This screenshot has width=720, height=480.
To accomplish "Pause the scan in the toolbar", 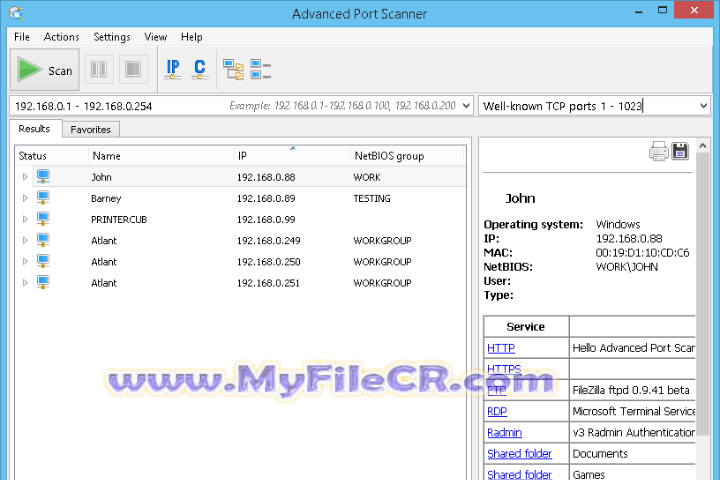I will (99, 69).
